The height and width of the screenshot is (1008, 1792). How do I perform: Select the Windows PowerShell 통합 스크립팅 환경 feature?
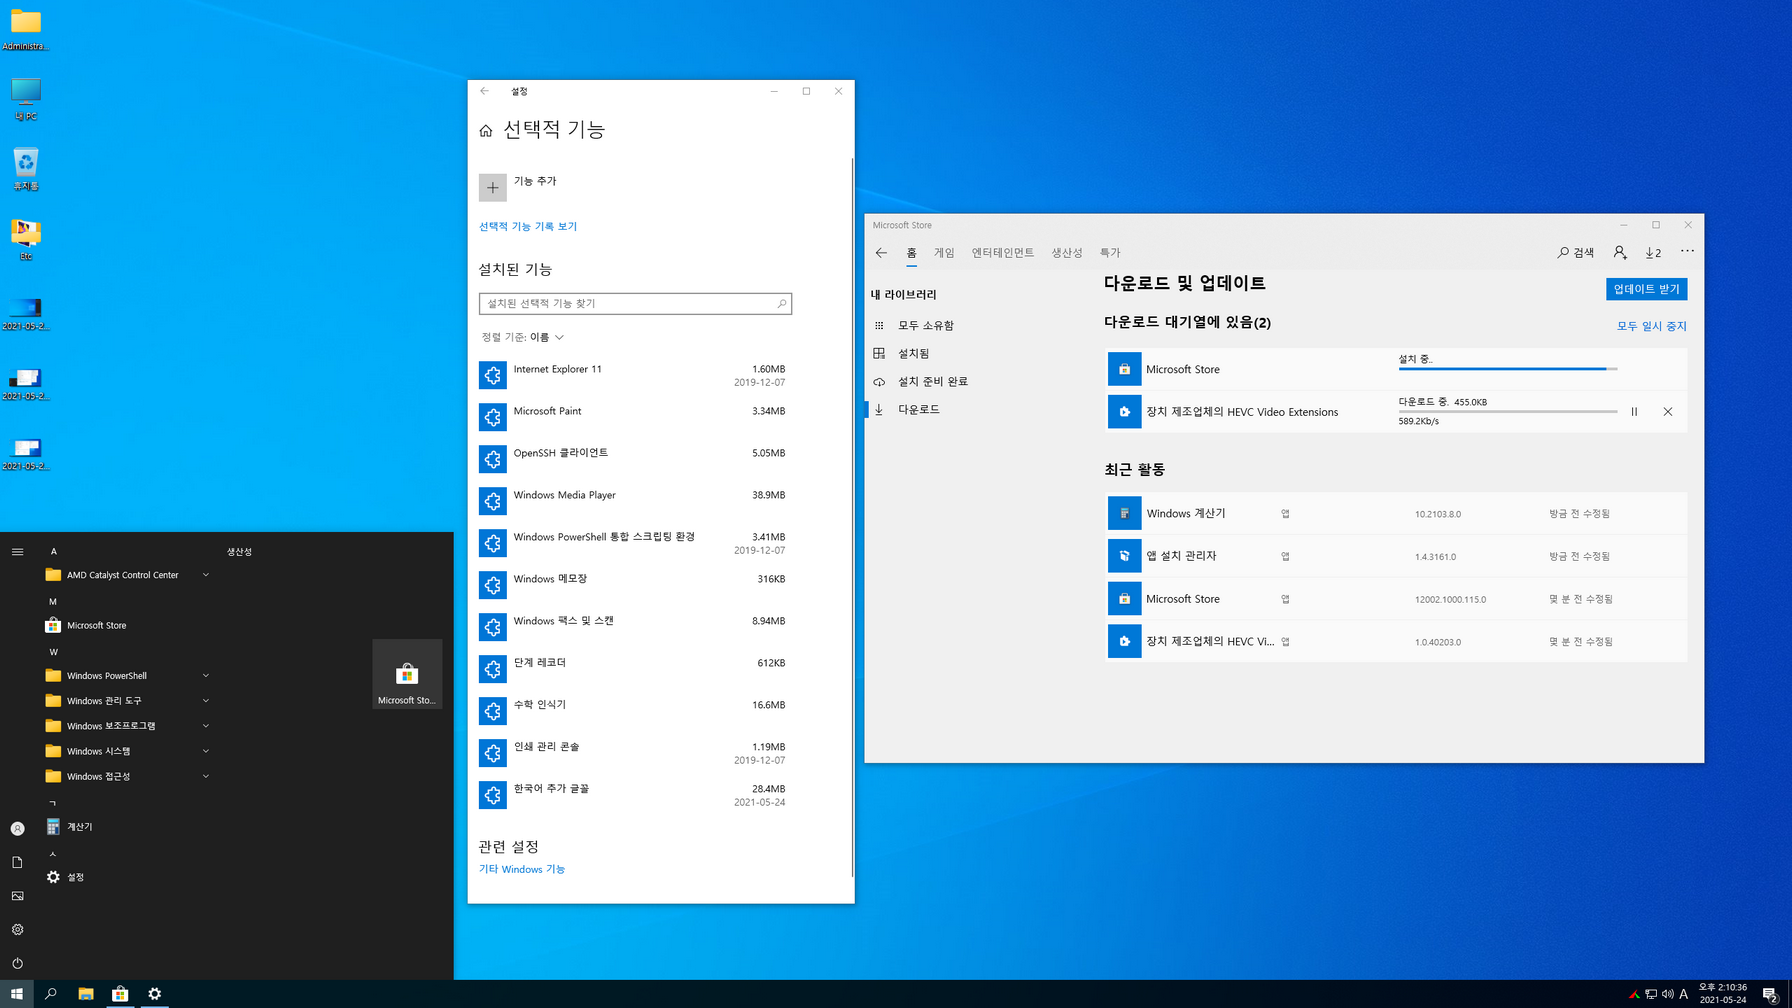[635, 543]
